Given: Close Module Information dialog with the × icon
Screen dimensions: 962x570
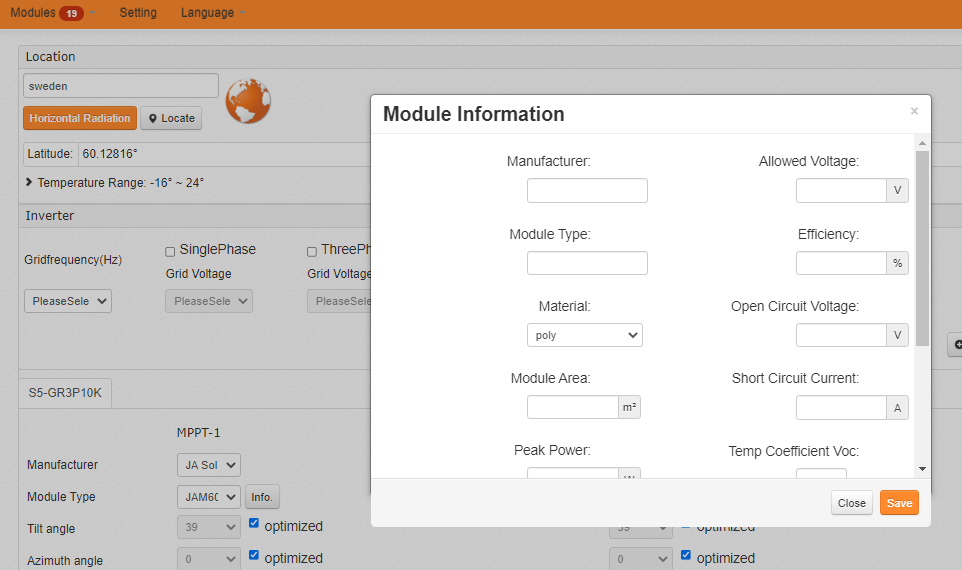Looking at the screenshot, I should tap(914, 111).
